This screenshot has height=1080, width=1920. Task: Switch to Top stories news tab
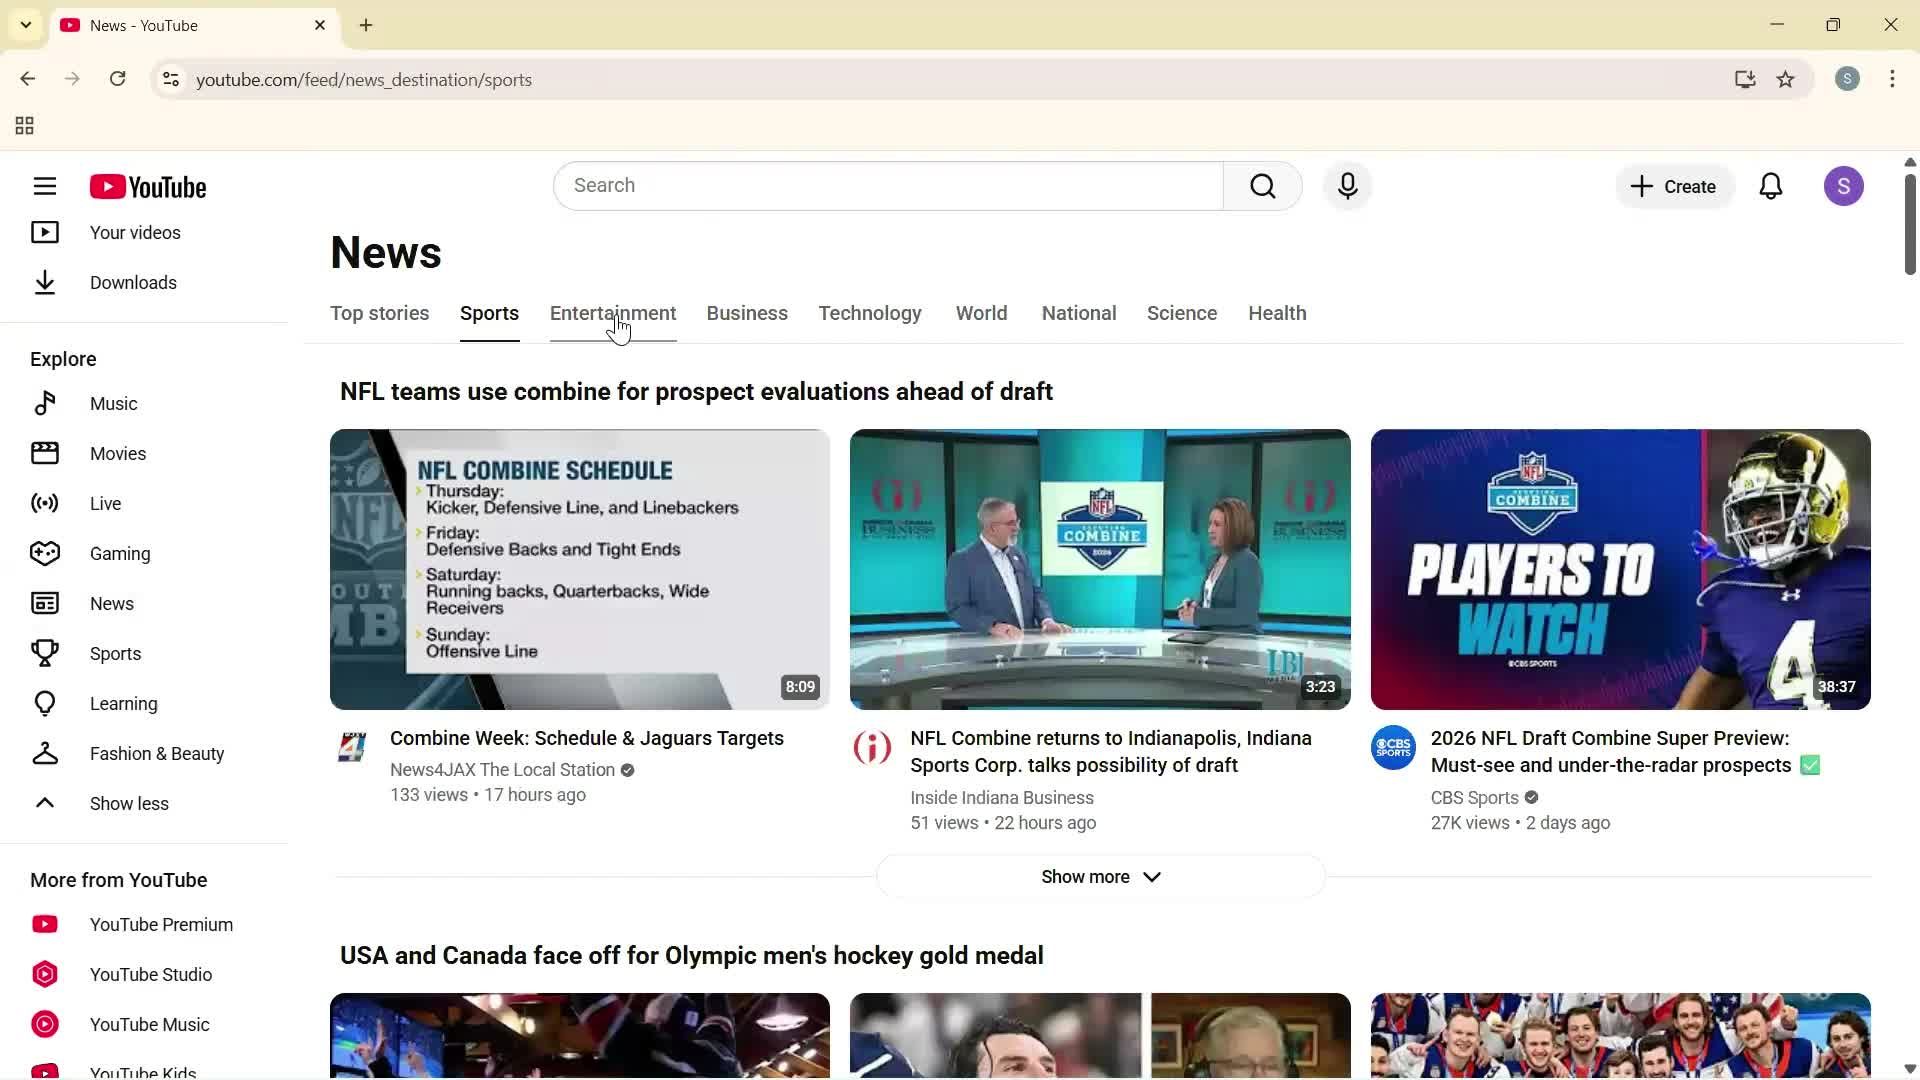379,313
